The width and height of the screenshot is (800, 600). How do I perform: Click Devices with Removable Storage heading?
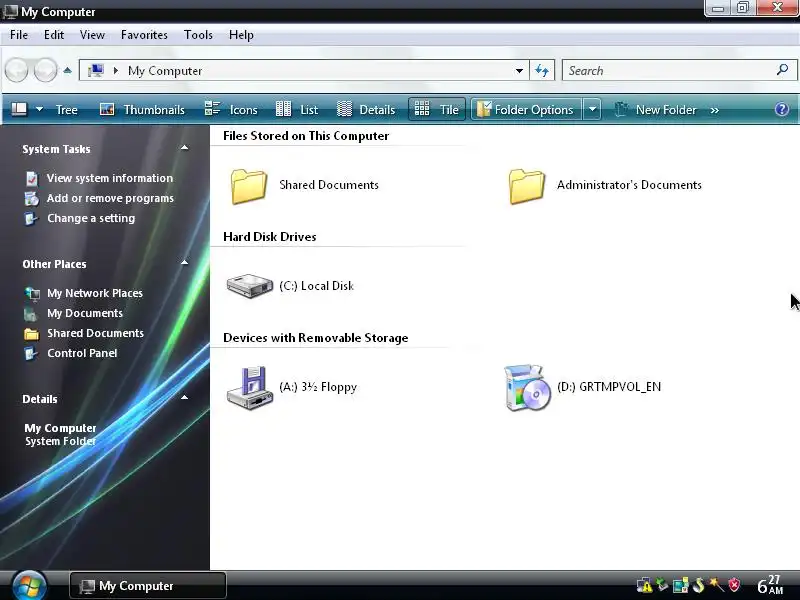pos(315,338)
